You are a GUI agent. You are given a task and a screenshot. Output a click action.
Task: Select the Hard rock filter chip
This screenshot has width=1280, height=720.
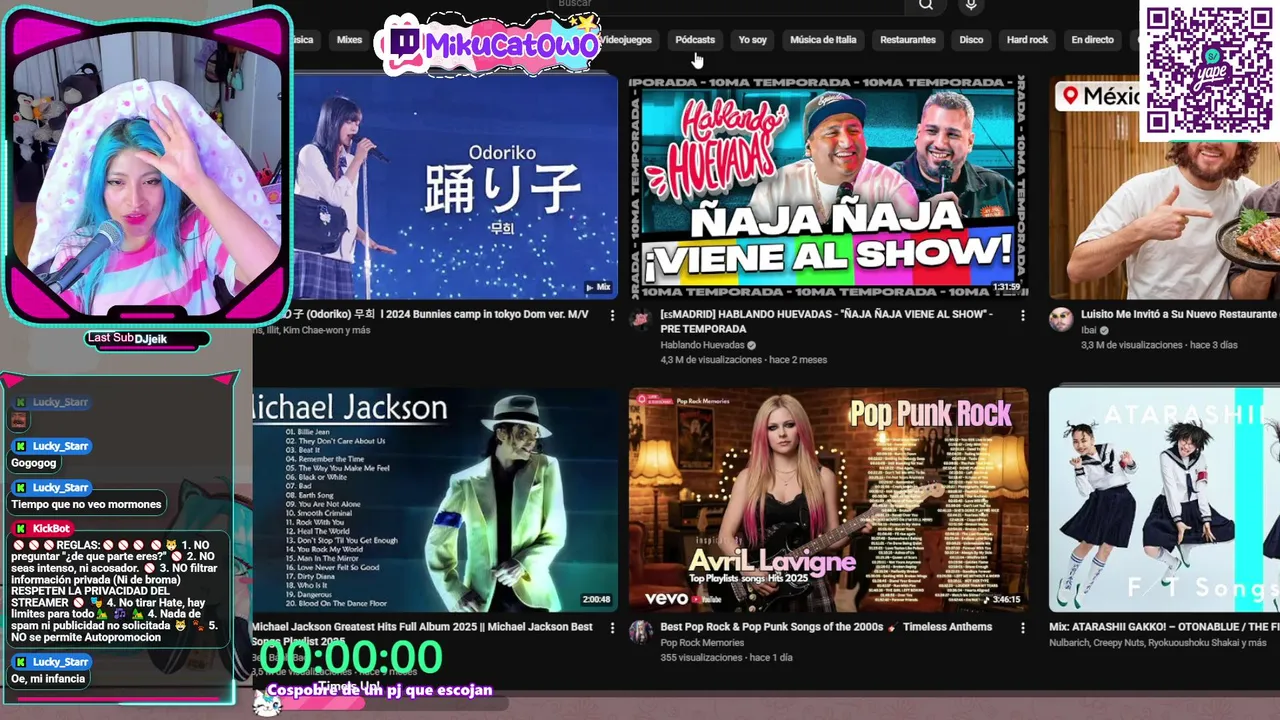pos(1027,40)
